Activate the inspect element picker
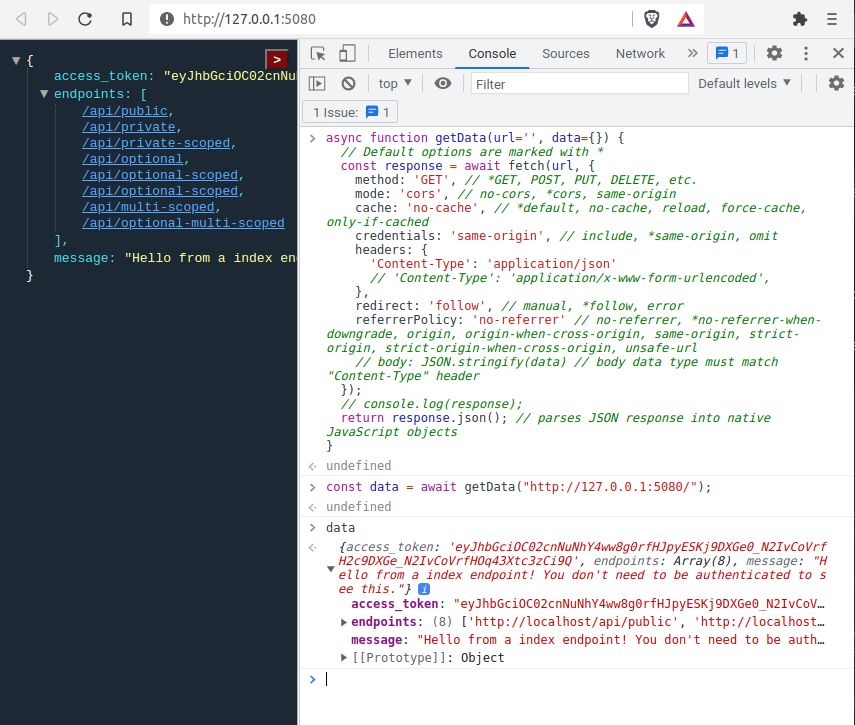Viewport: 855px width, 725px height. pyautogui.click(x=318, y=53)
